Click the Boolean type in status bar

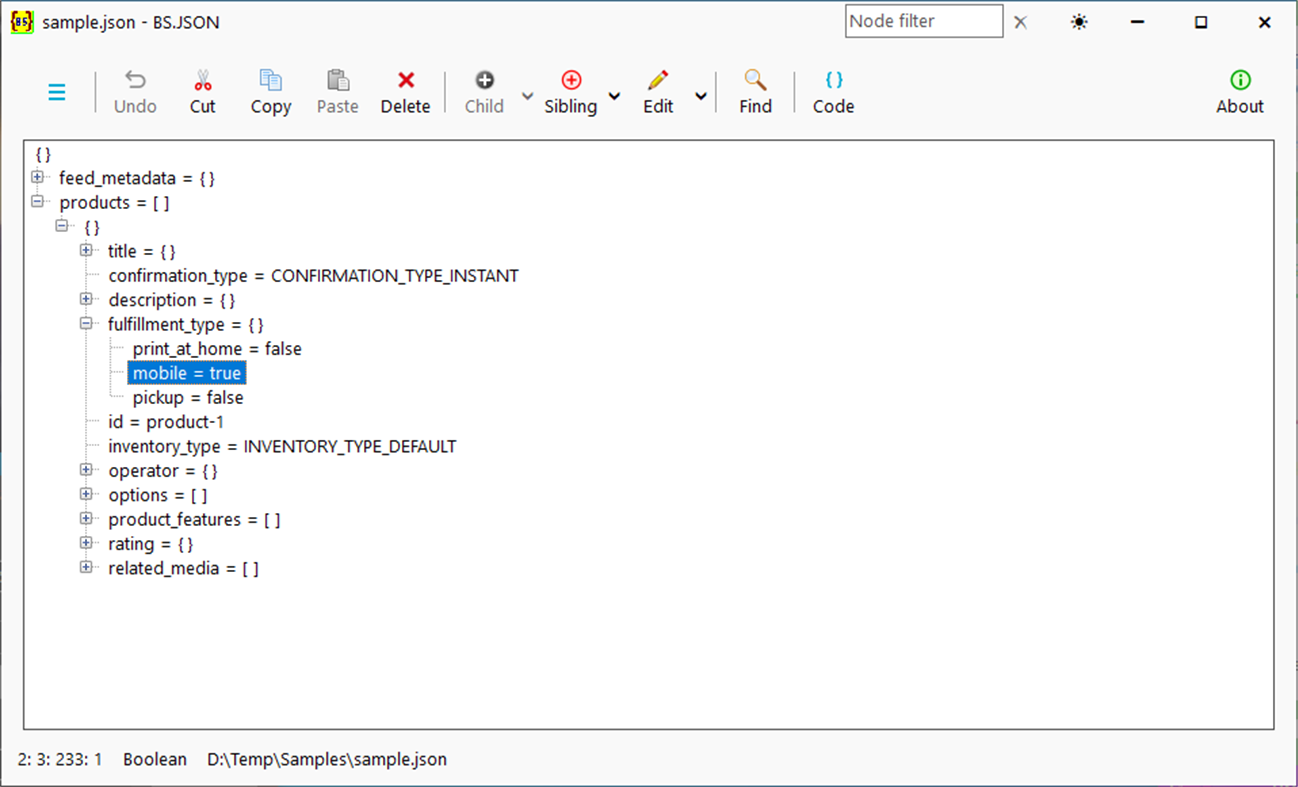click(155, 760)
